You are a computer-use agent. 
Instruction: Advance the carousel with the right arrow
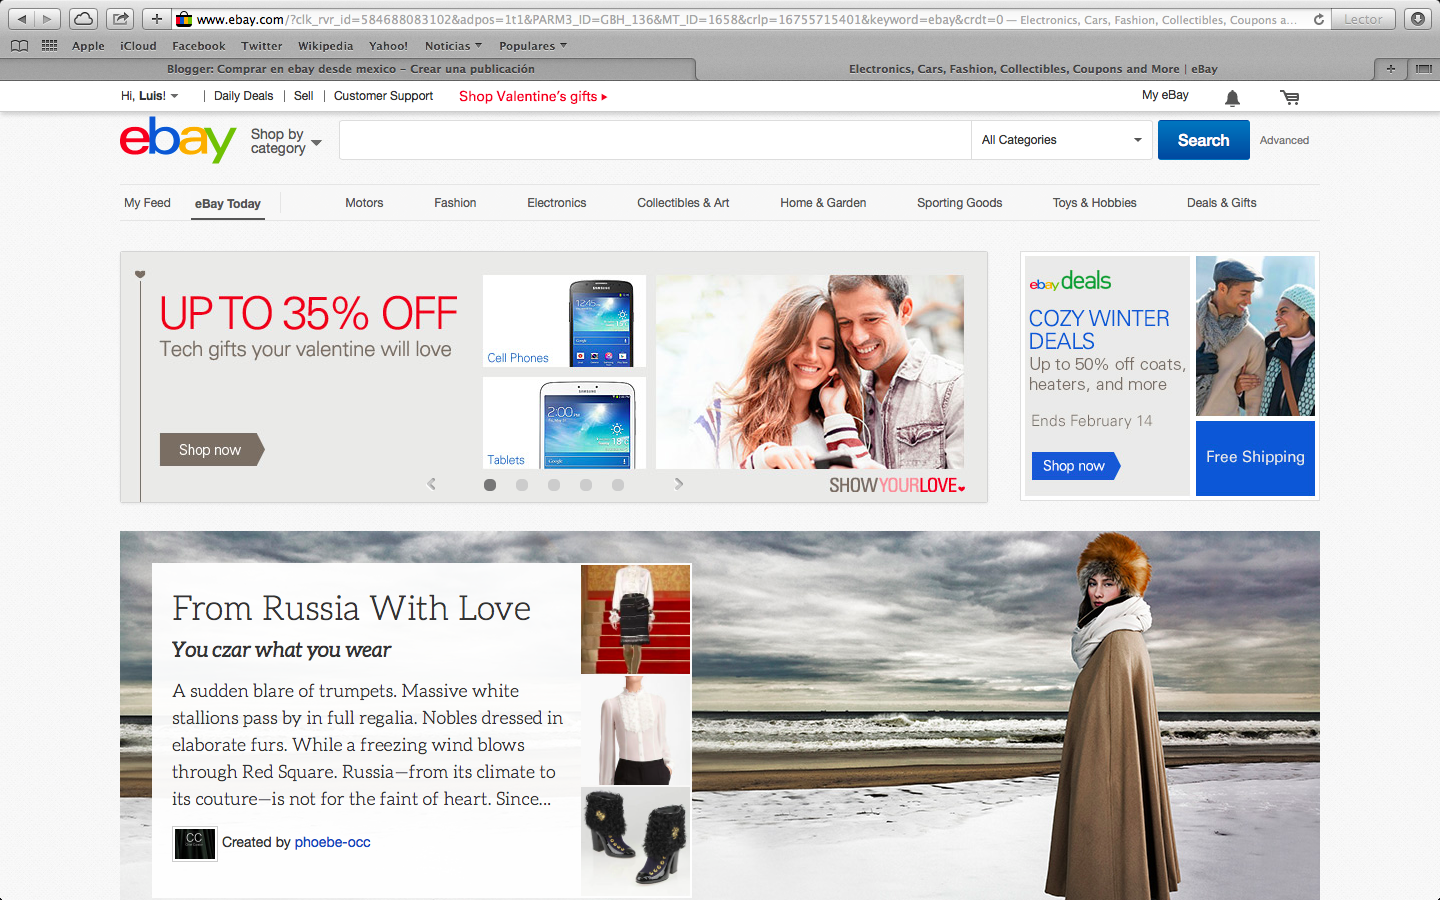click(x=679, y=483)
